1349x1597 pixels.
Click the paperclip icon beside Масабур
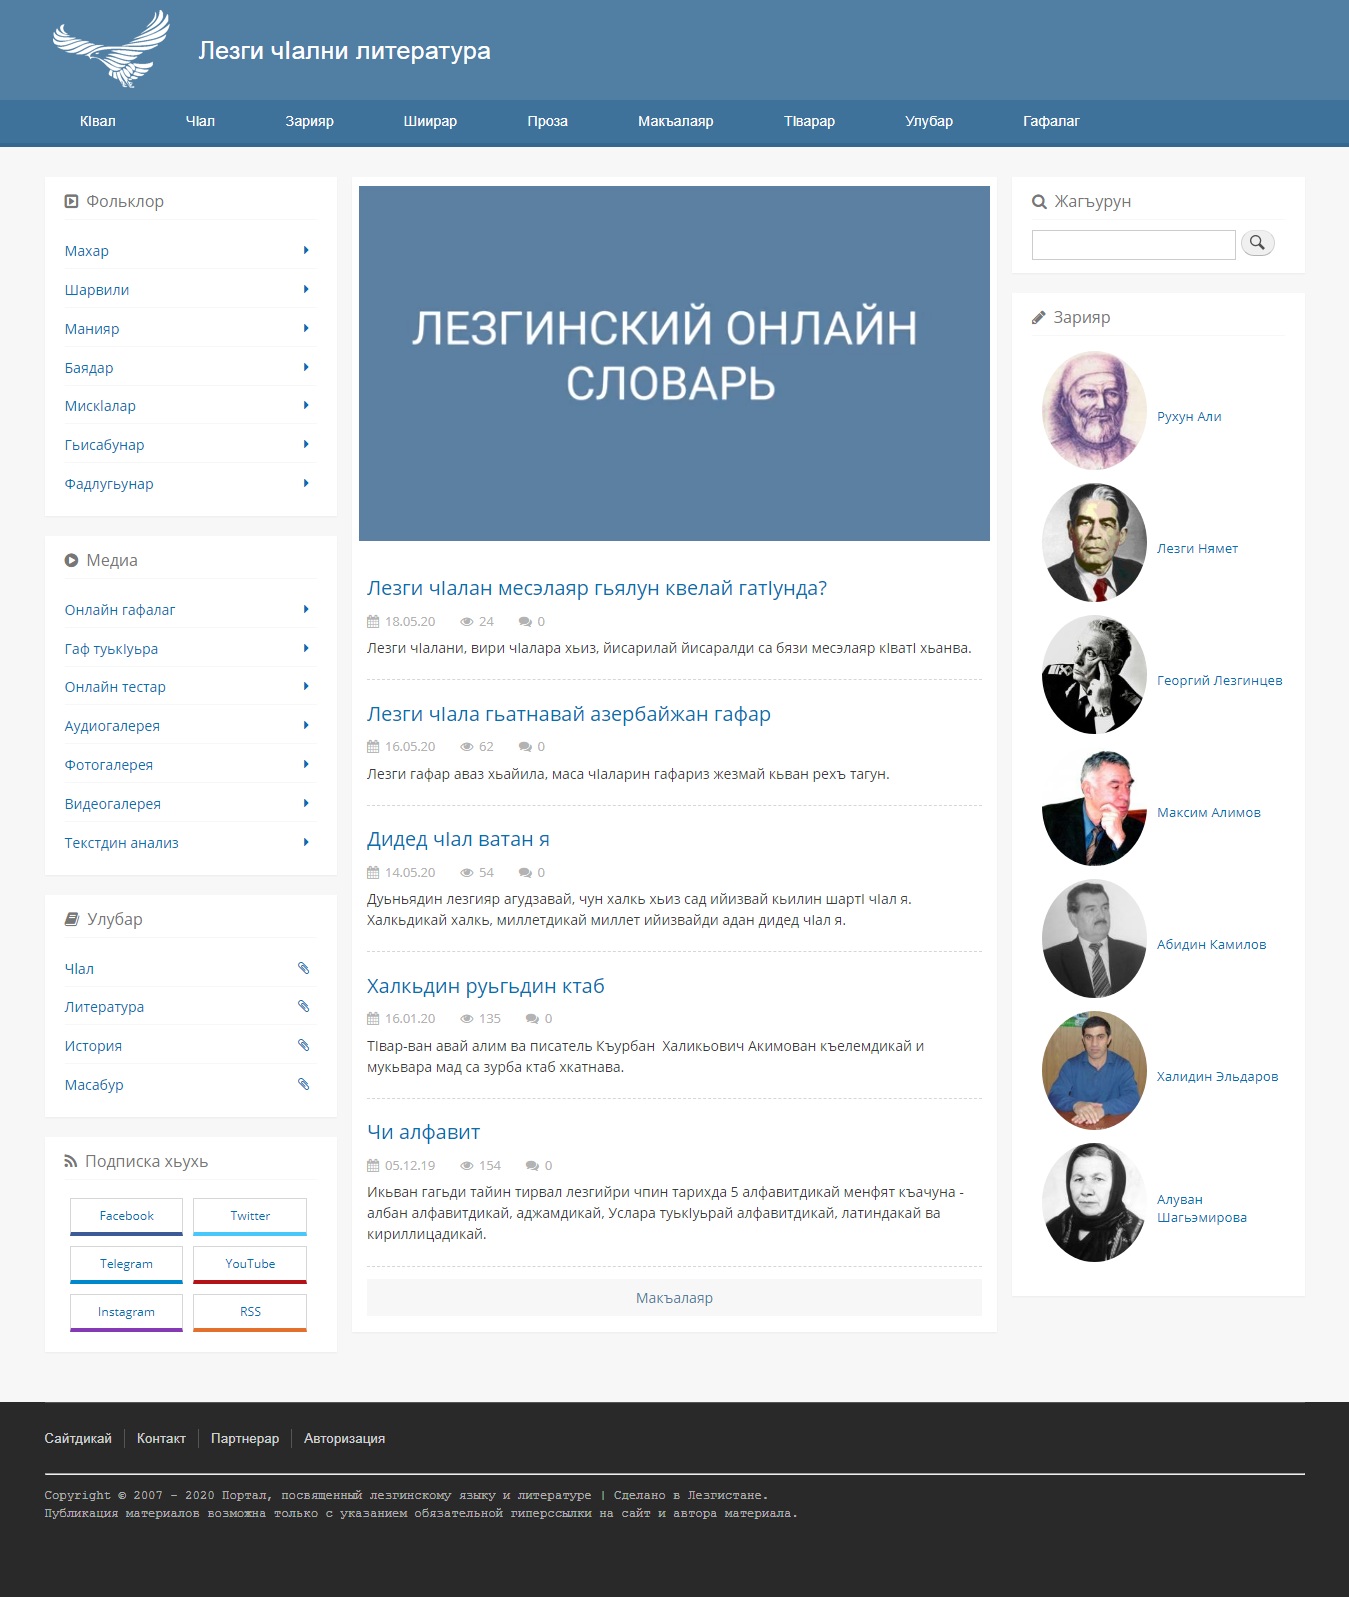click(x=303, y=1085)
